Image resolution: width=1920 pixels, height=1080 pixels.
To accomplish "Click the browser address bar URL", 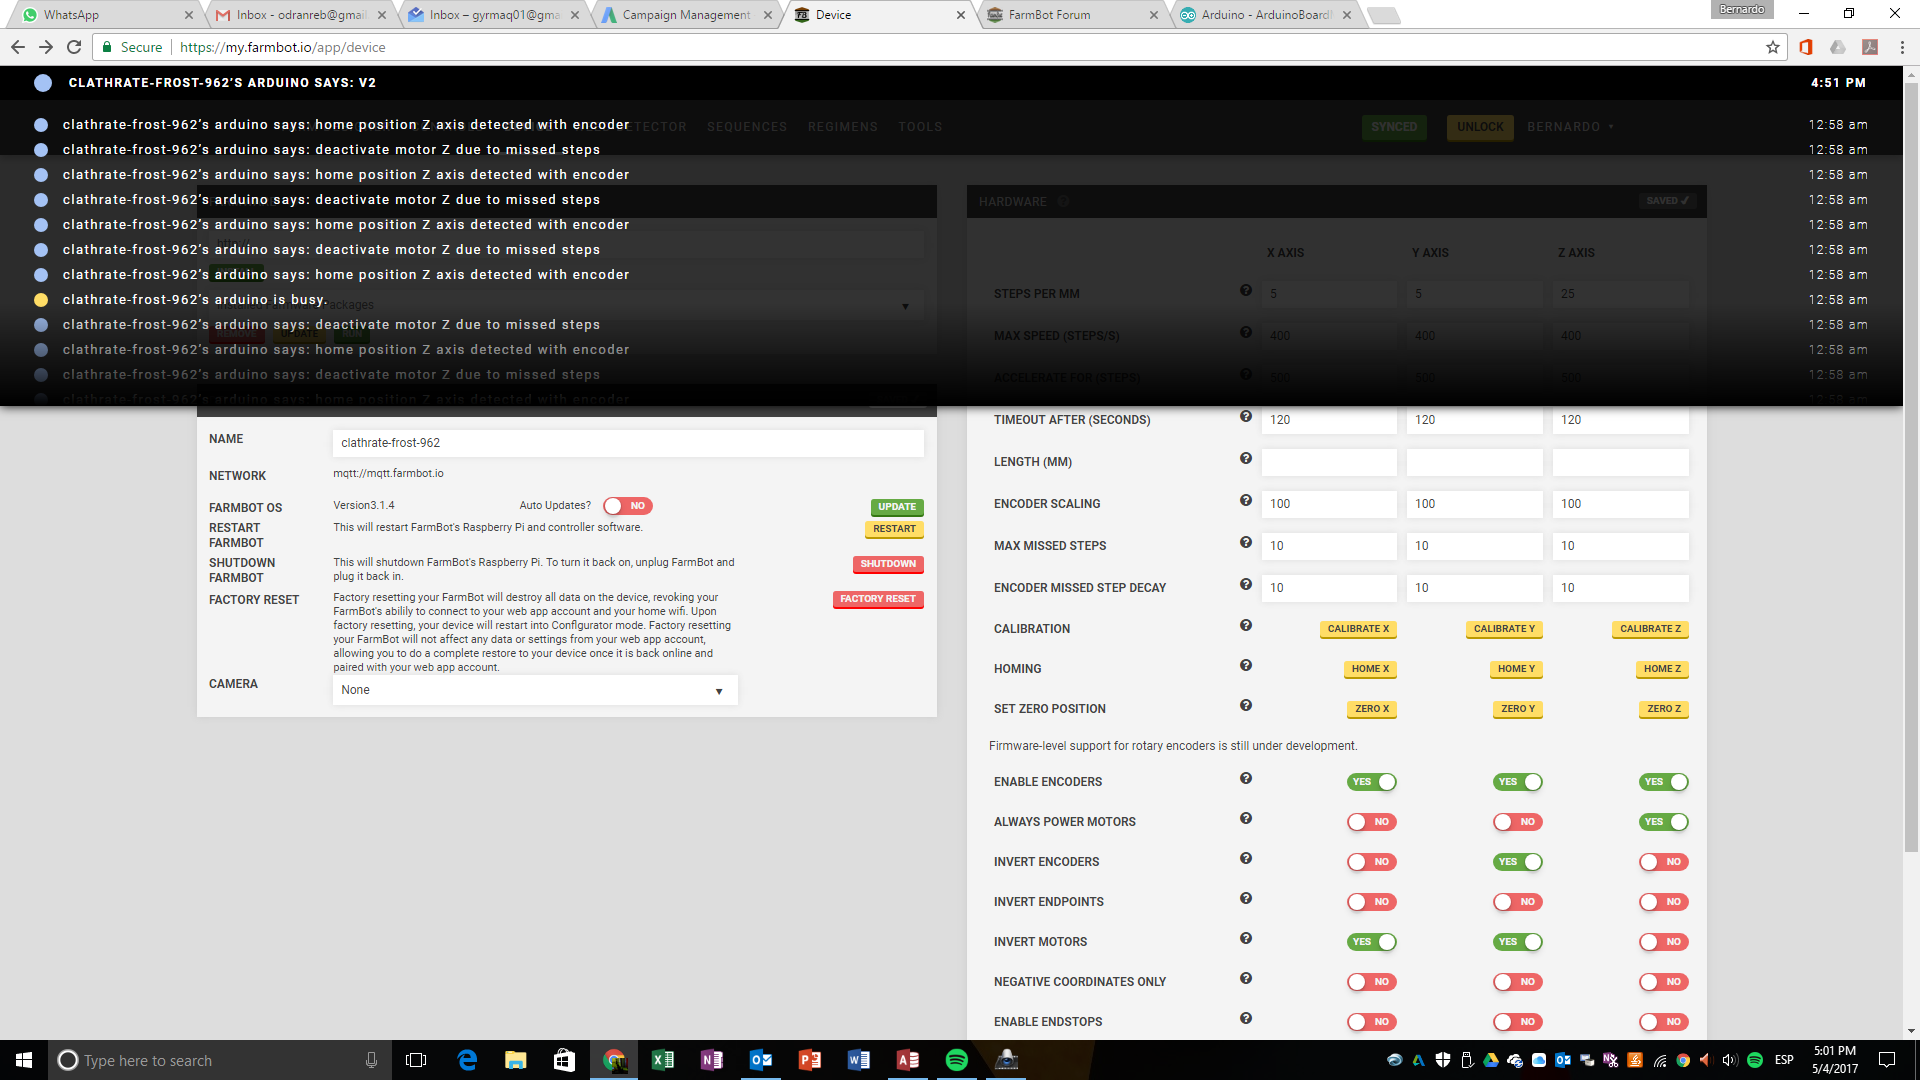I will pos(283,47).
